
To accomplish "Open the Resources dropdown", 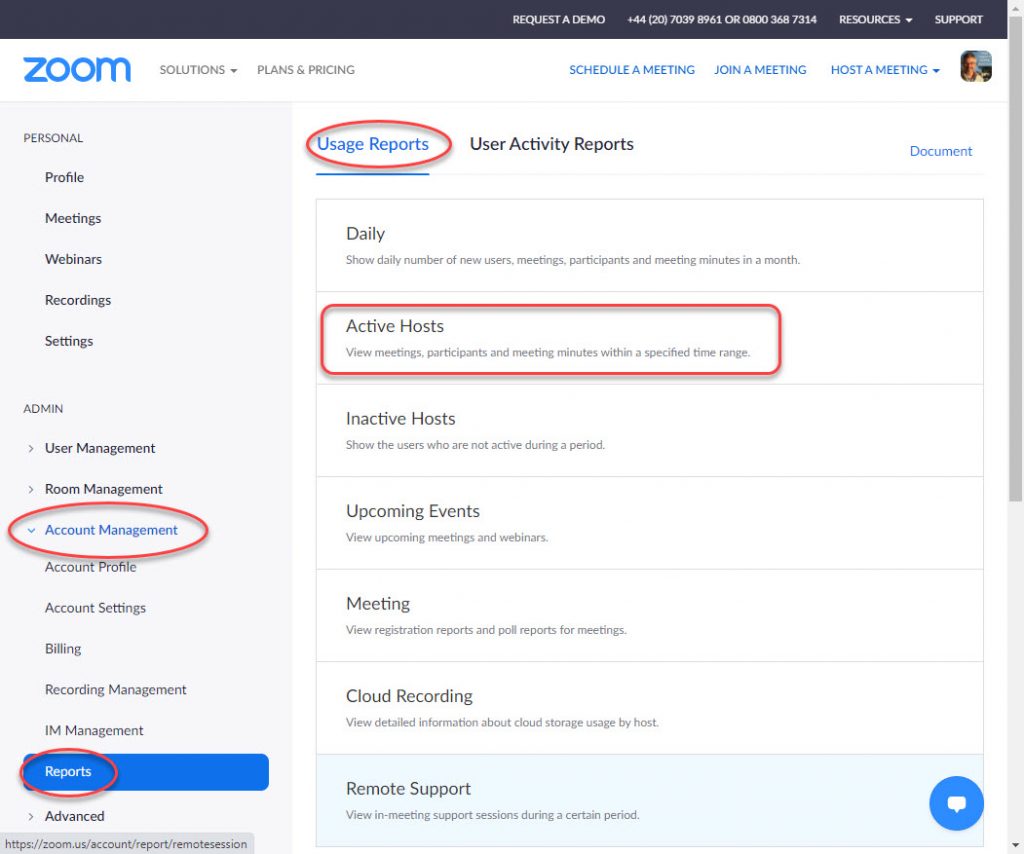I will [x=874, y=19].
